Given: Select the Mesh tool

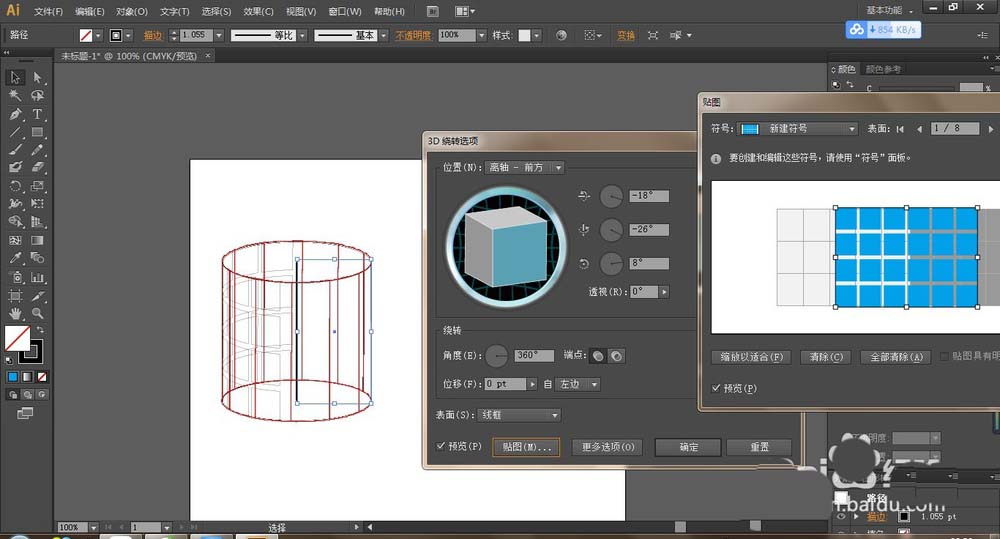Looking at the screenshot, I should [x=15, y=240].
